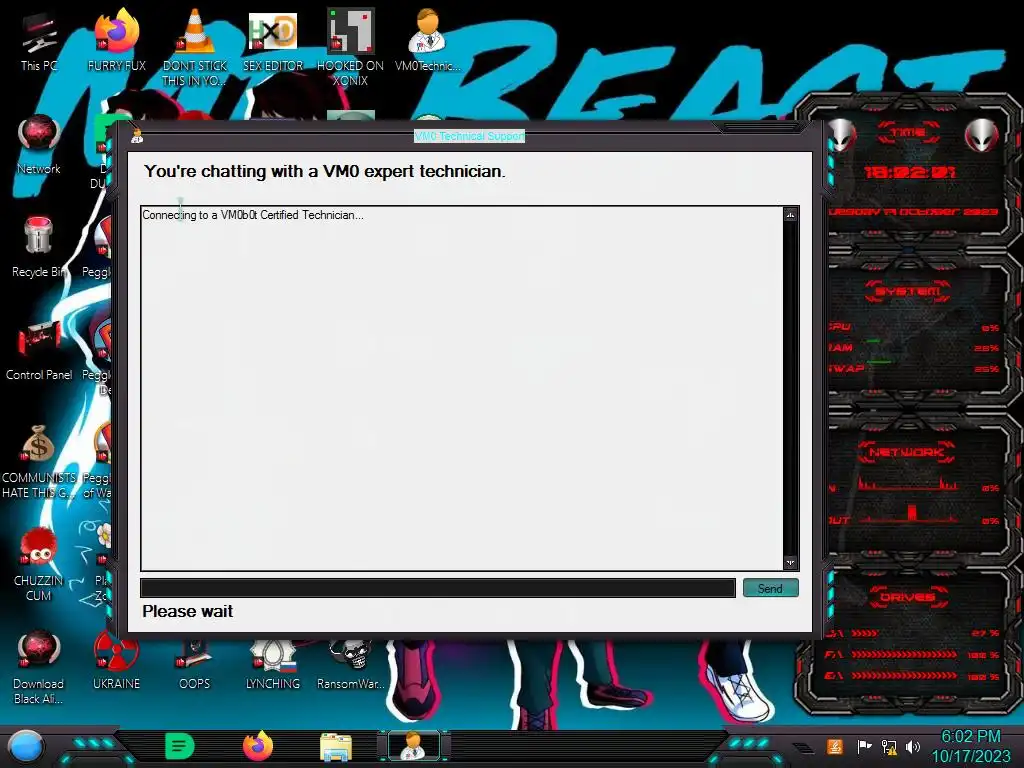
Task: Click the 'Please wait' status text
Action: [187, 611]
